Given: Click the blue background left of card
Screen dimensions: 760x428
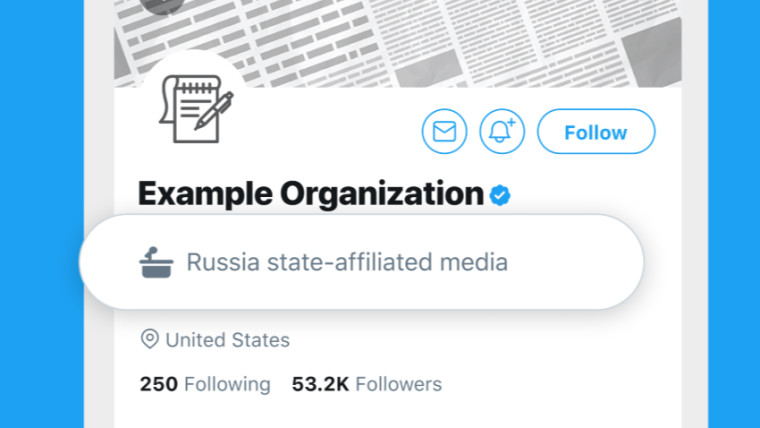Looking at the screenshot, I should pyautogui.click(x=41, y=214).
